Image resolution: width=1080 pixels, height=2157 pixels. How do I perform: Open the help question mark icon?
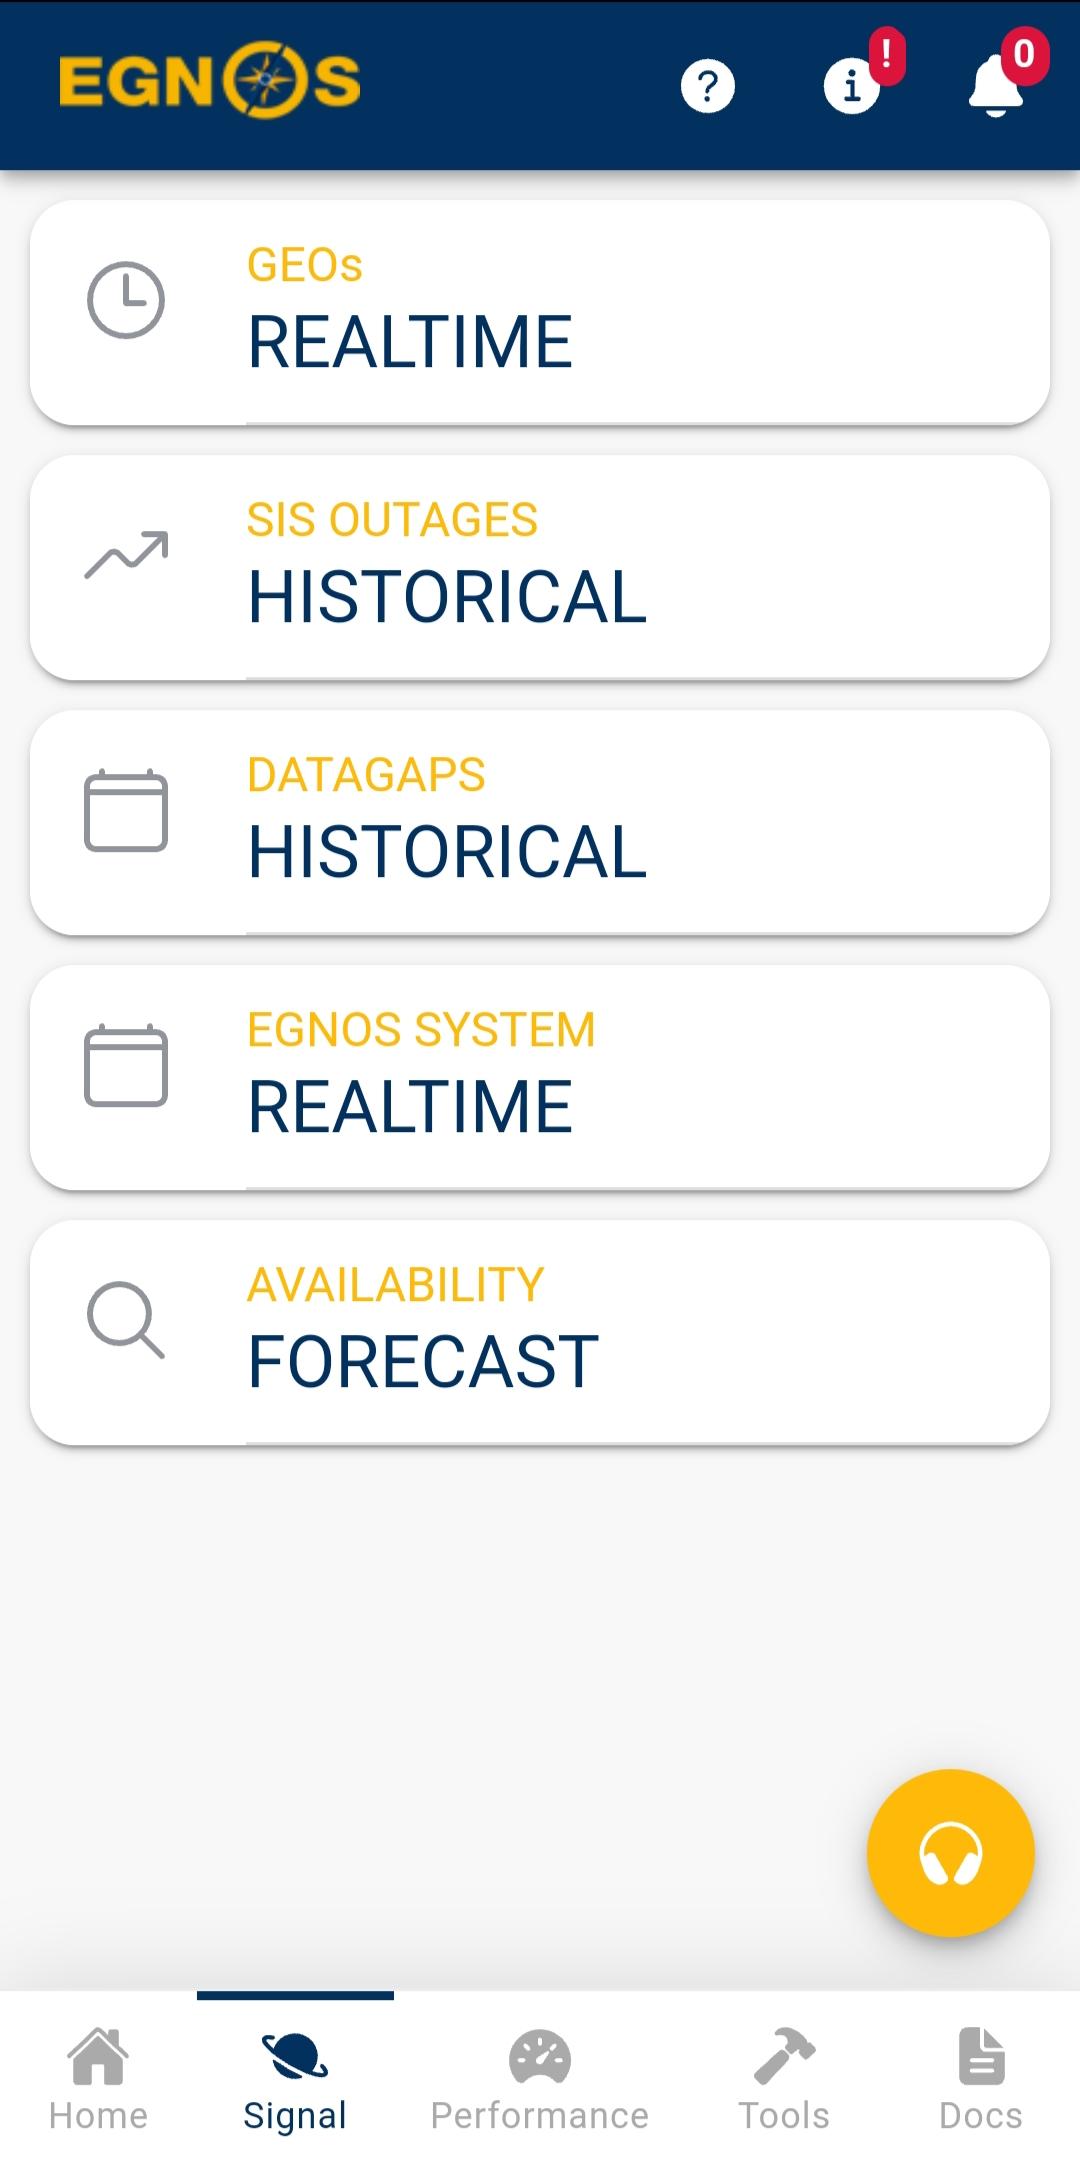(708, 86)
